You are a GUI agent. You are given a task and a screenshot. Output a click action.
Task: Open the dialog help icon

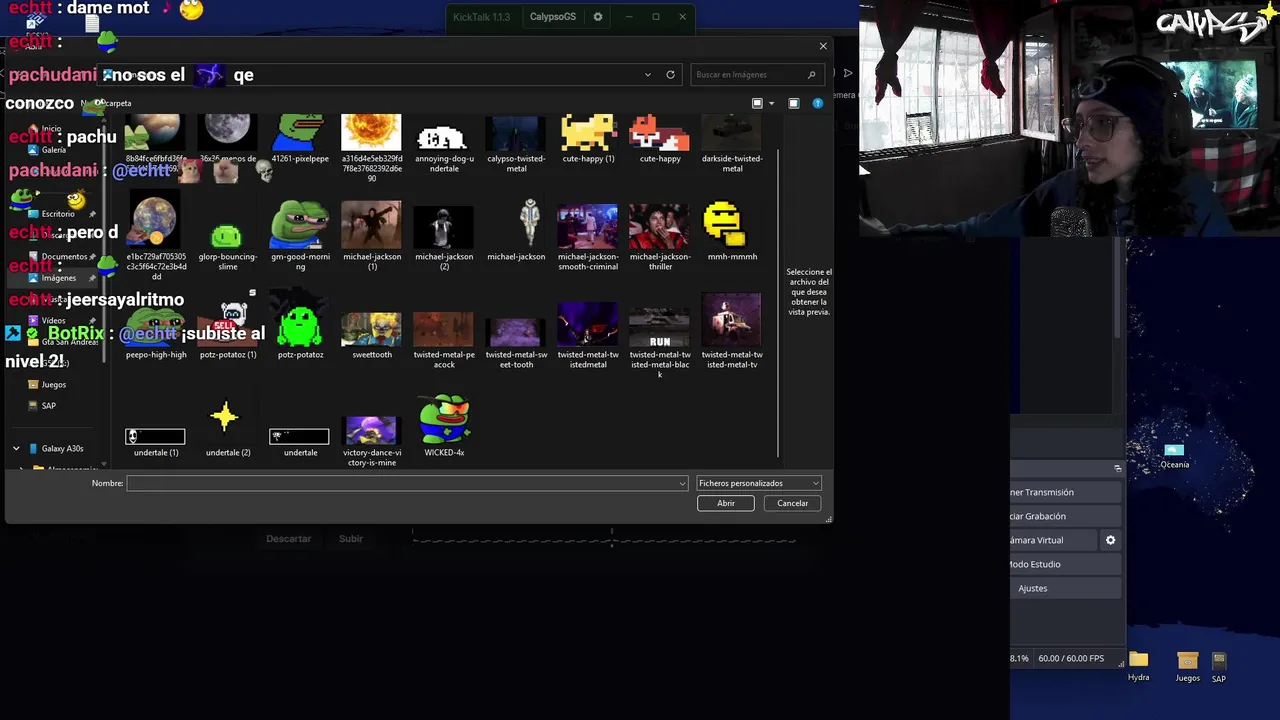pos(817,103)
